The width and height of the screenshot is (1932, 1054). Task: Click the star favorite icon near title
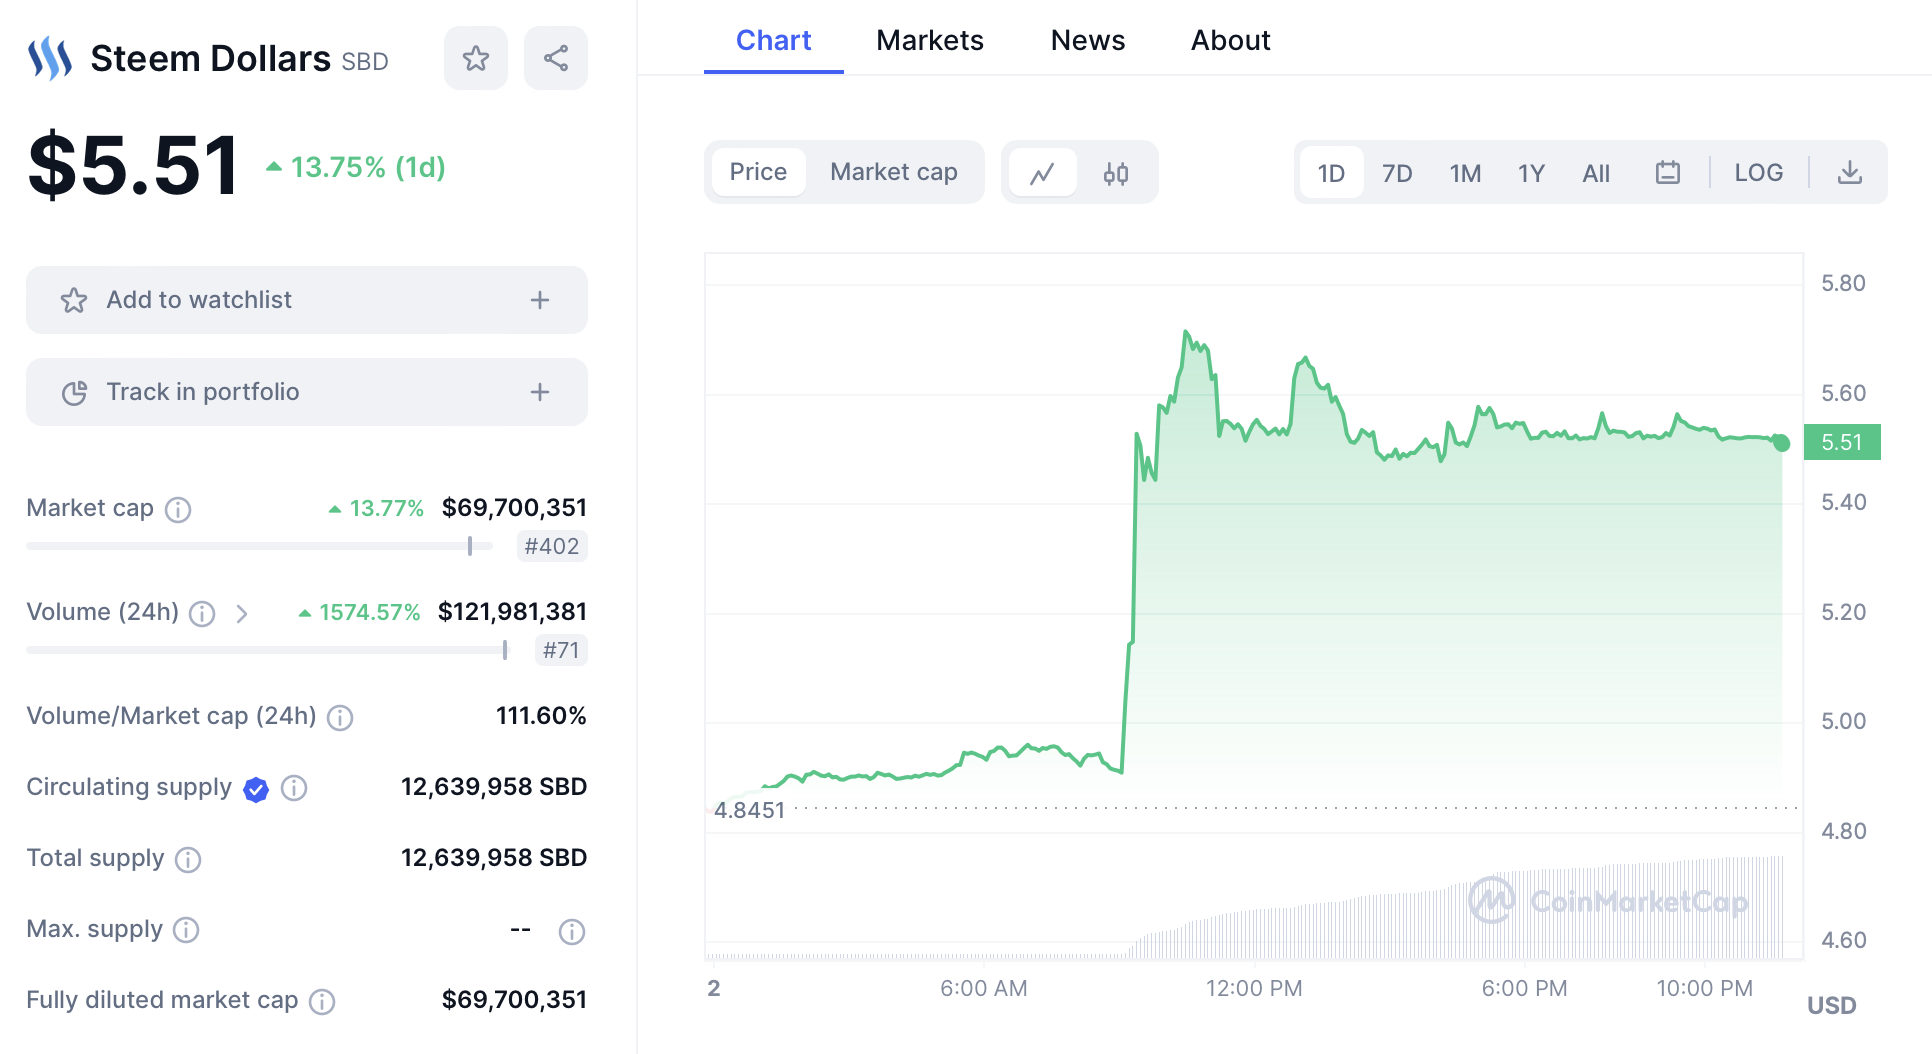click(x=476, y=58)
